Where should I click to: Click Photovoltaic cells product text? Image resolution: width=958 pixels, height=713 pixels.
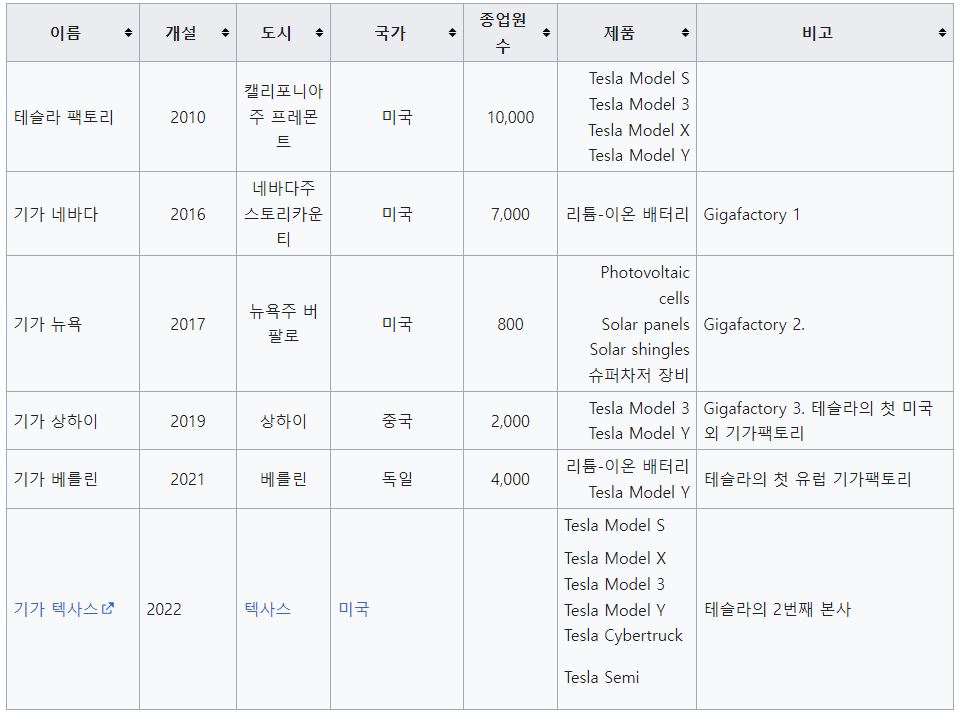pyautogui.click(x=645, y=285)
